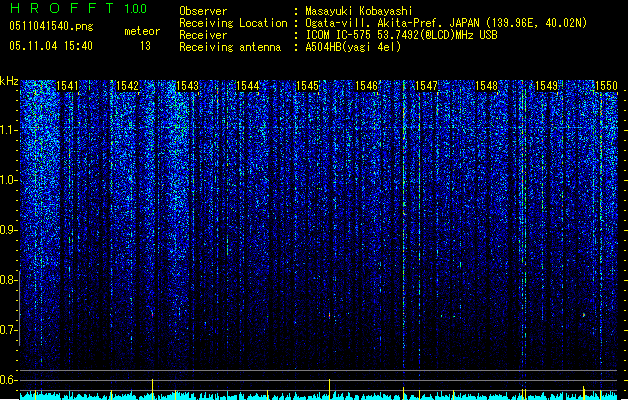Click the 1543 time marker
Screen dimensions: 629x400
[187, 86]
